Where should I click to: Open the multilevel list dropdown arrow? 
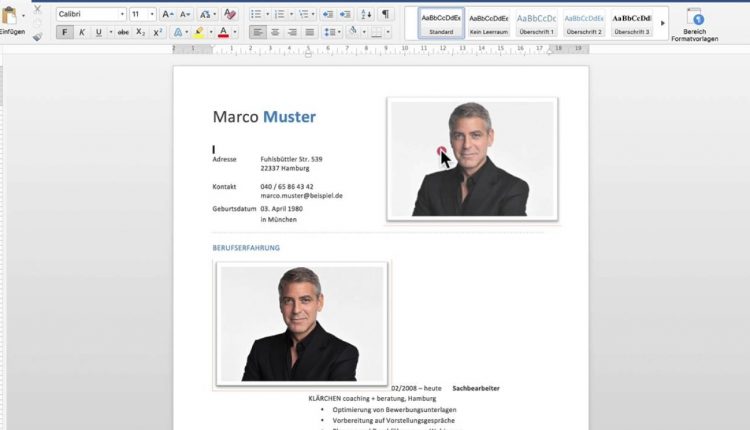pos(313,14)
